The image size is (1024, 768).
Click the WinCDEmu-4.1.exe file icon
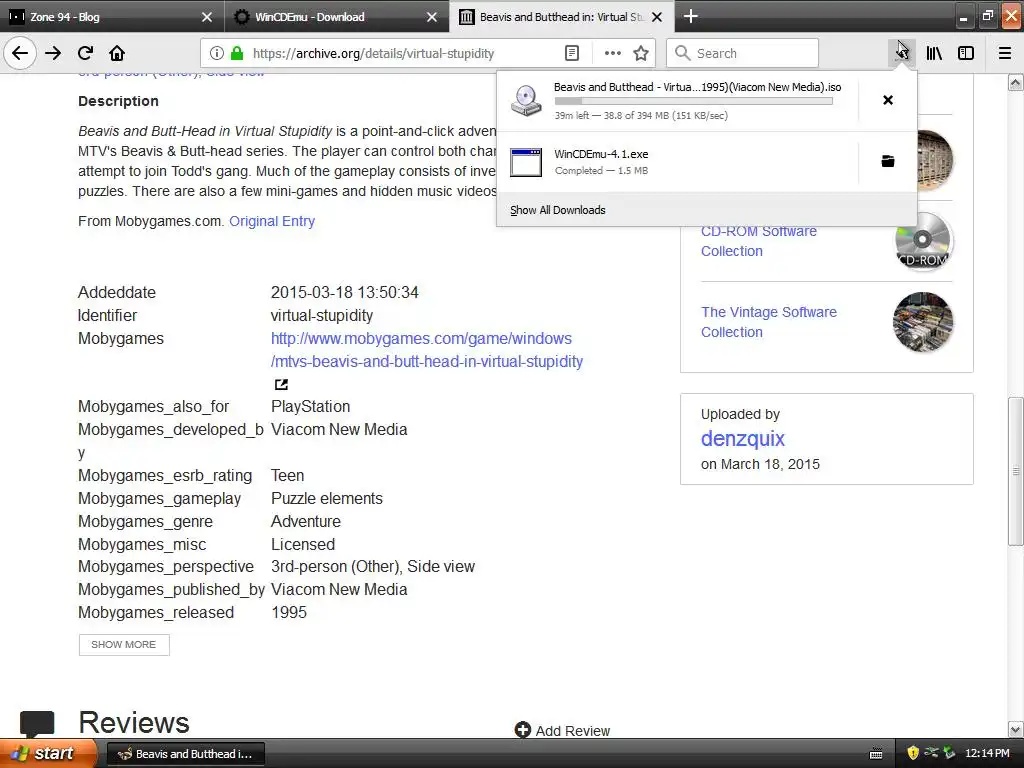point(526,162)
